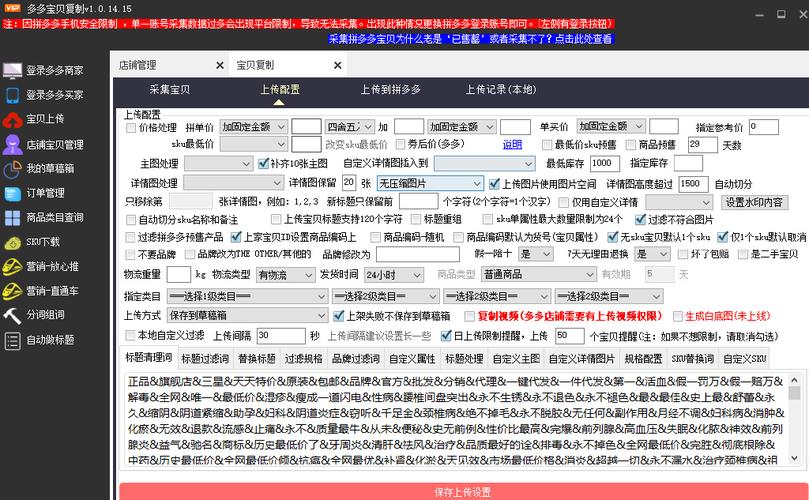
Task: Check 复制视频 checkbox
Action: point(470,316)
